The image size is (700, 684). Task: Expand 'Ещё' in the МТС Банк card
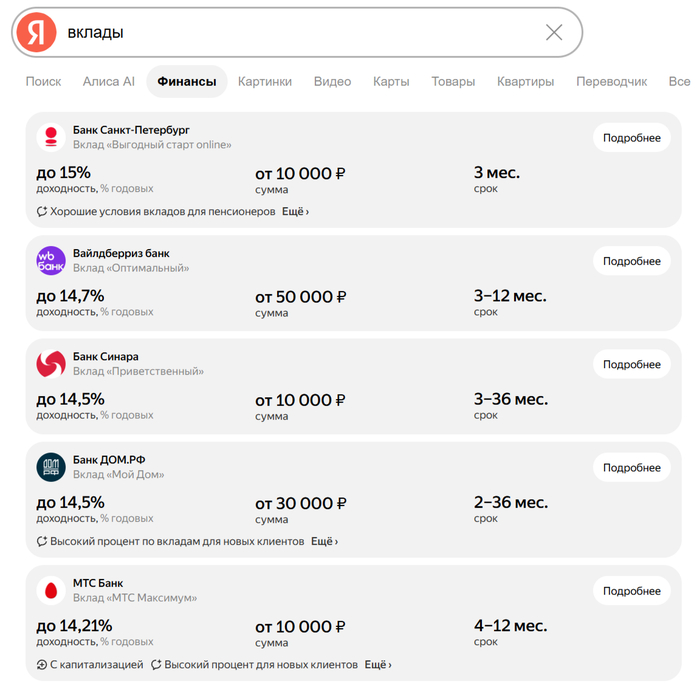point(378,664)
